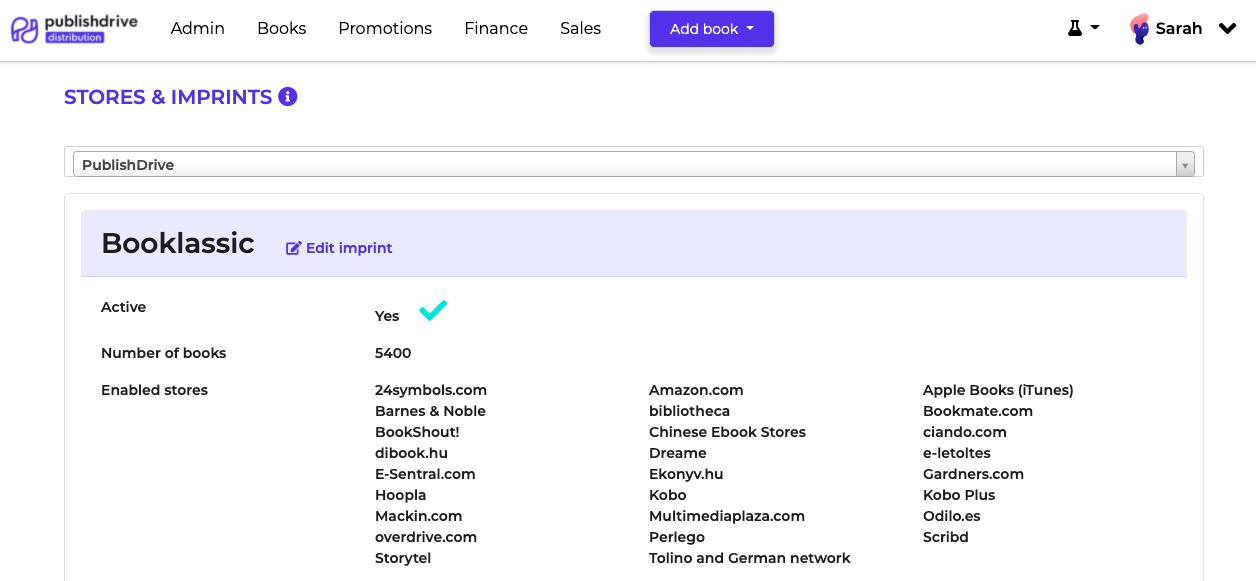Open the Sales menu item

point(580,29)
